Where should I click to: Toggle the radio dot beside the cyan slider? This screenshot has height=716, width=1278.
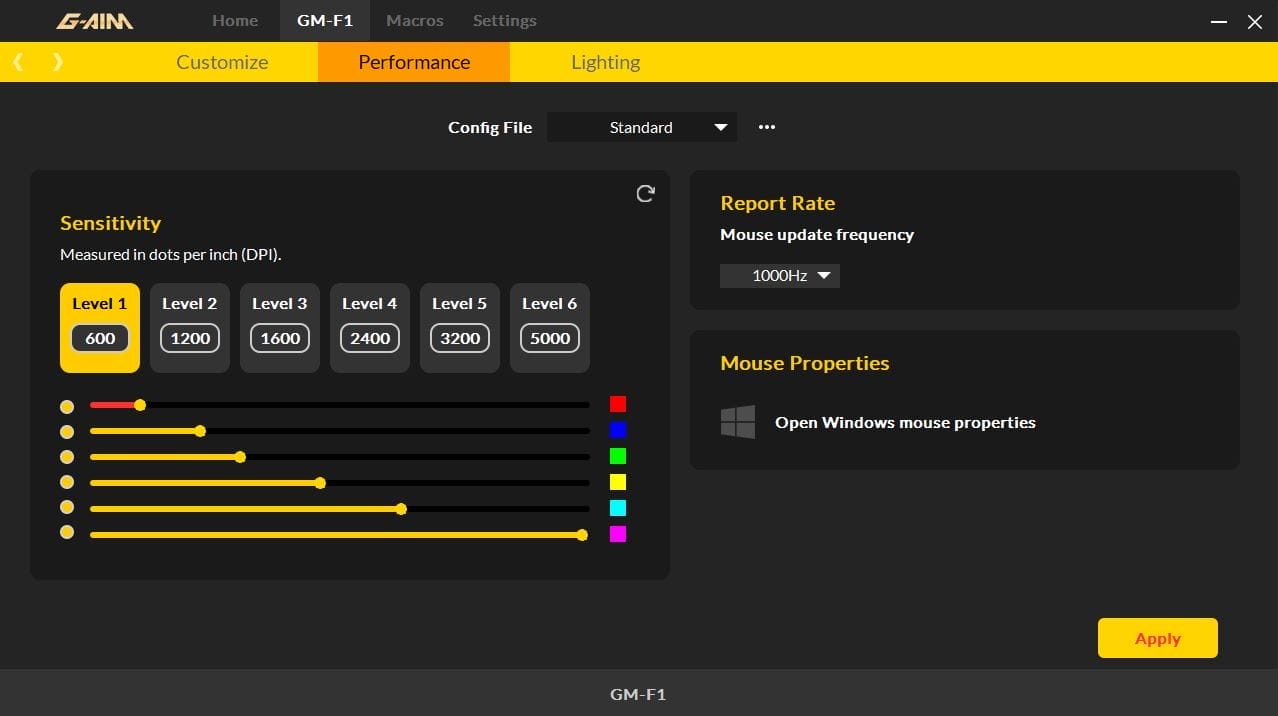click(x=67, y=507)
